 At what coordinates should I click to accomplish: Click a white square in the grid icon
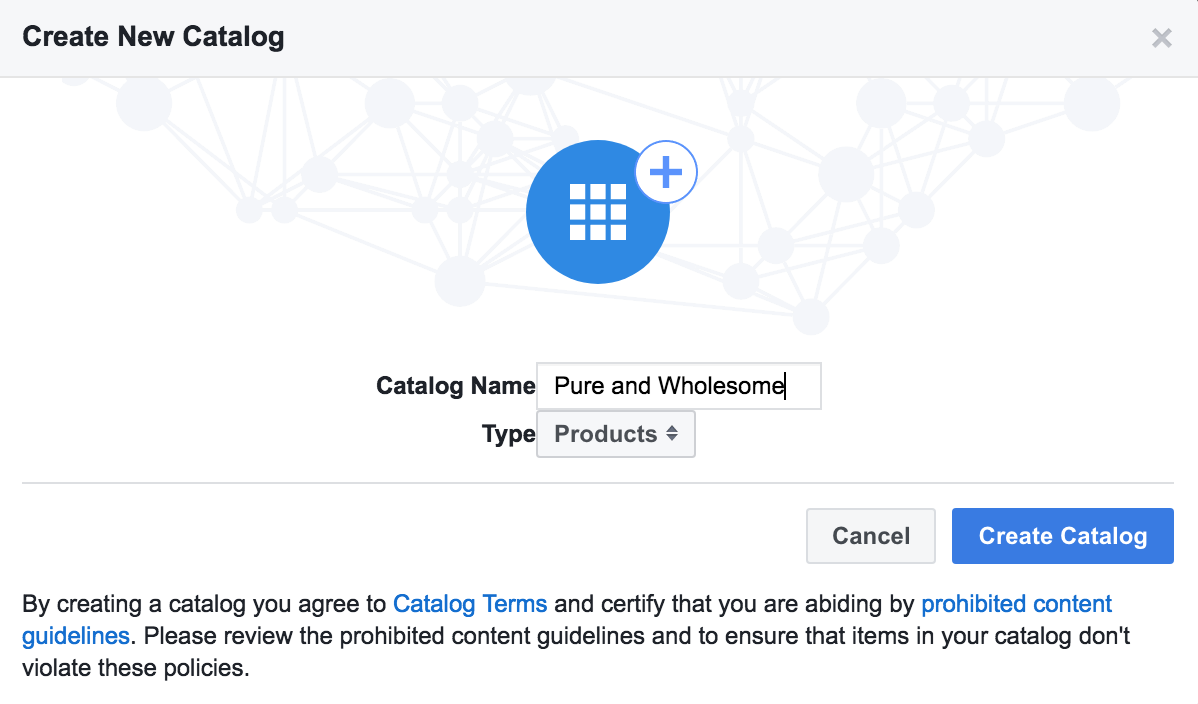598,211
